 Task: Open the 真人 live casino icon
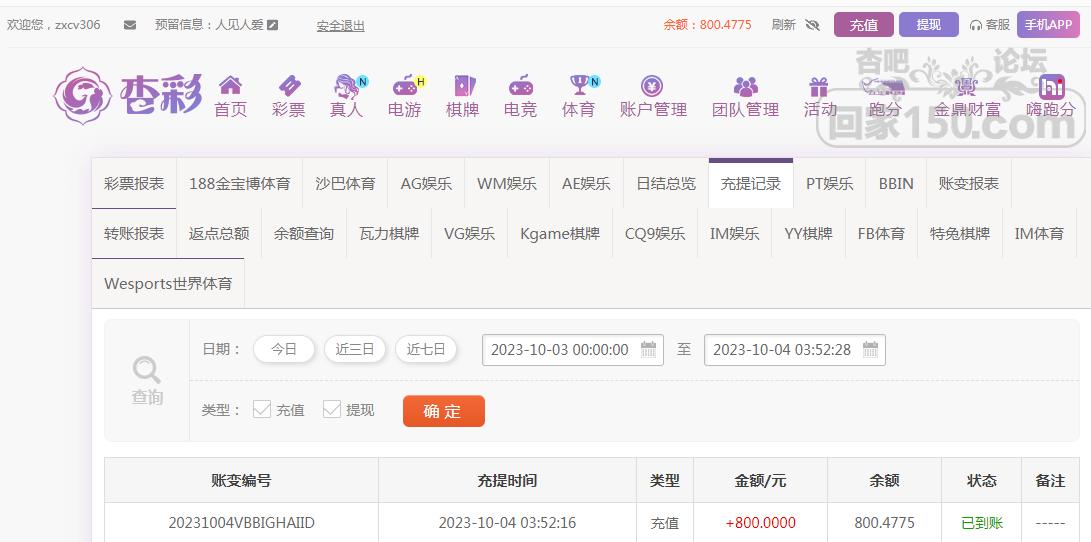347,86
